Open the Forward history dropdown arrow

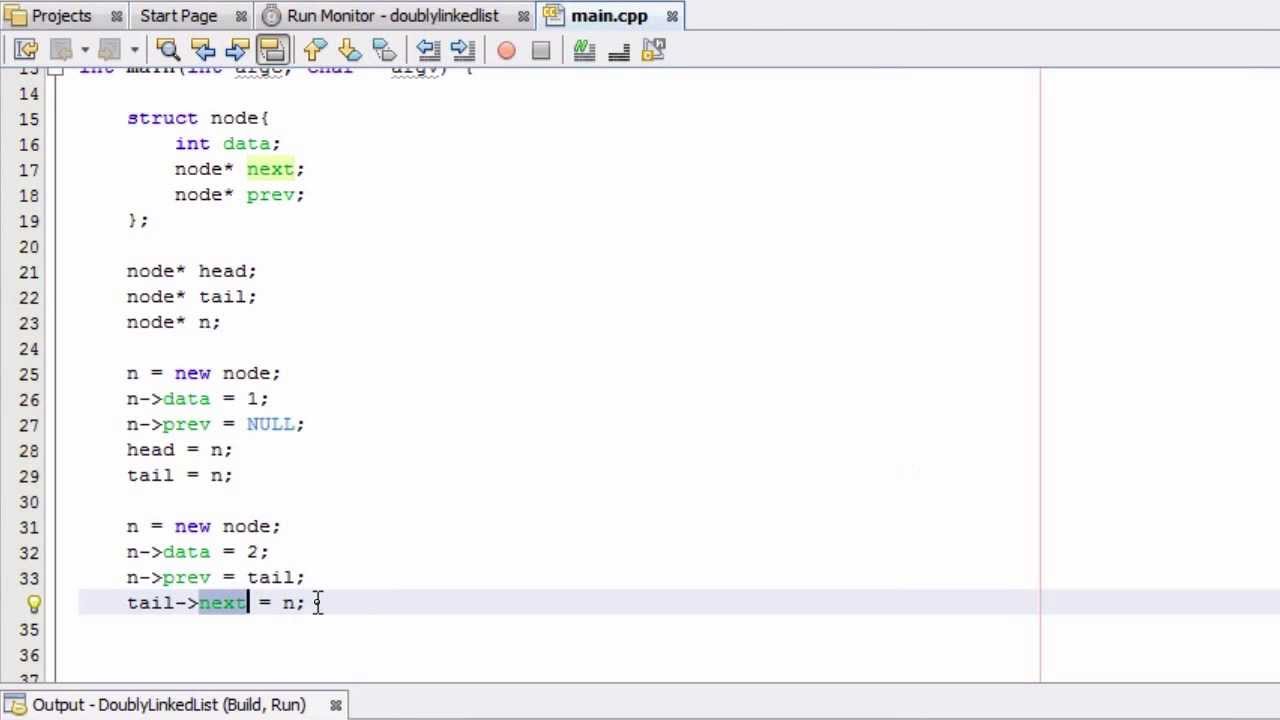click(x=133, y=49)
